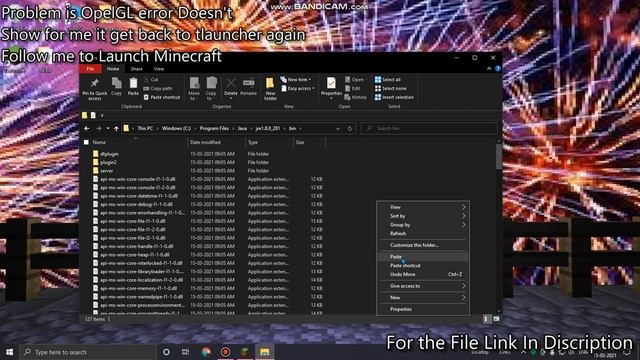The width and height of the screenshot is (640, 360).
Task: Click Paste shortcut in ribbon Clipboard group
Action: point(162,97)
